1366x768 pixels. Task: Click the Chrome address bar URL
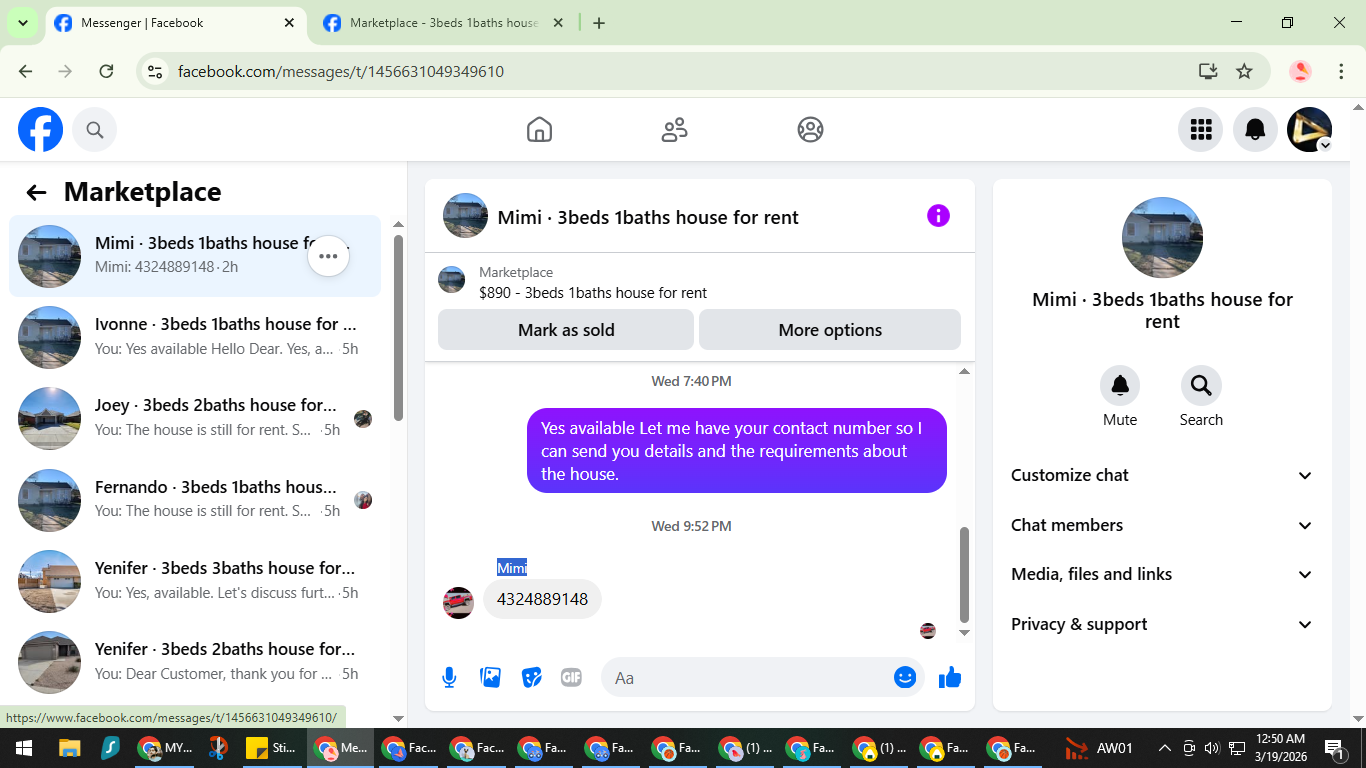pos(341,71)
